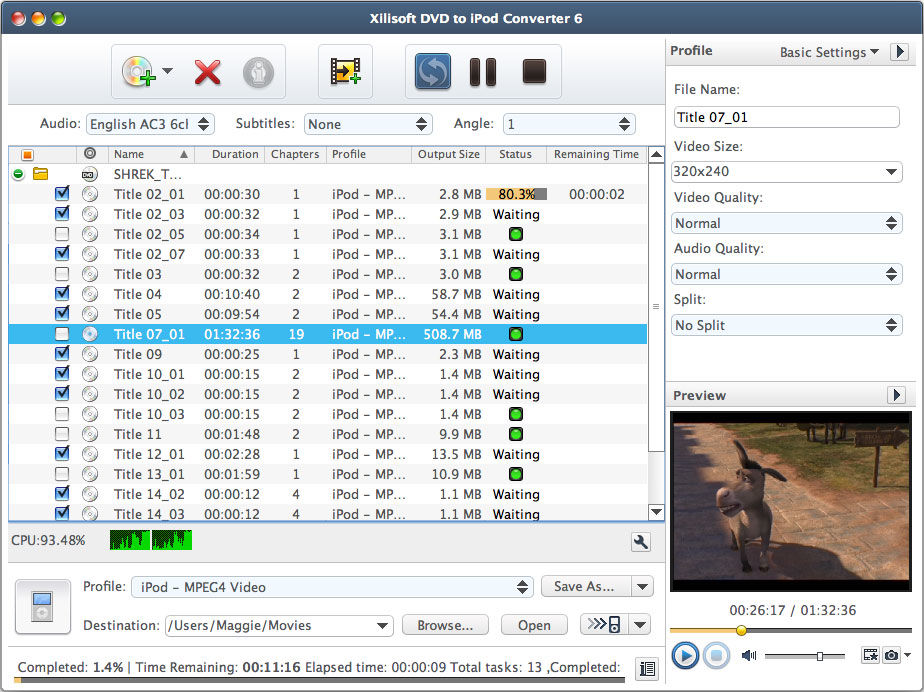Screen dimensions: 924x692
Task: Stop the preview playback
Action: pyautogui.click(x=716, y=655)
